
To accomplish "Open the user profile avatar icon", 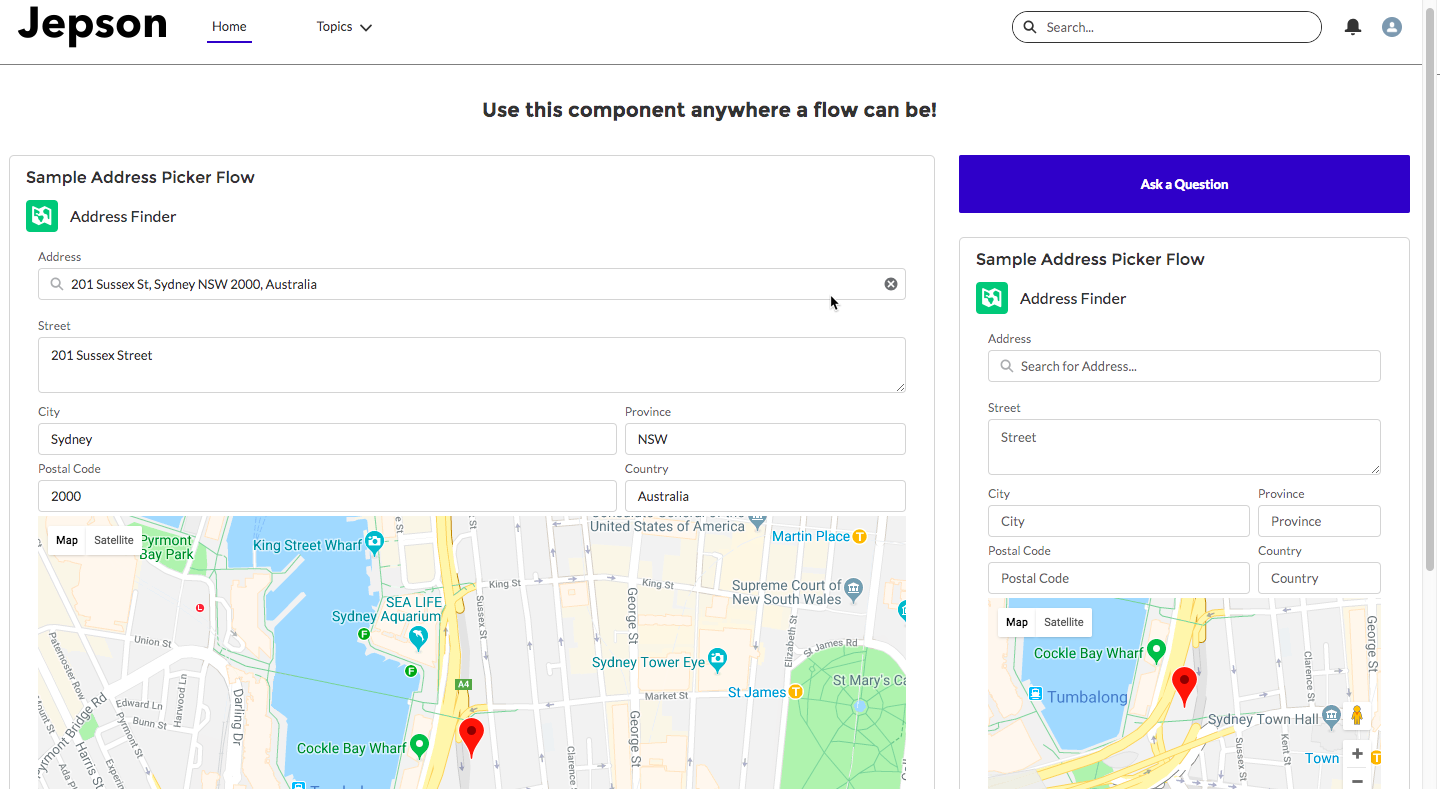I will pyautogui.click(x=1392, y=27).
